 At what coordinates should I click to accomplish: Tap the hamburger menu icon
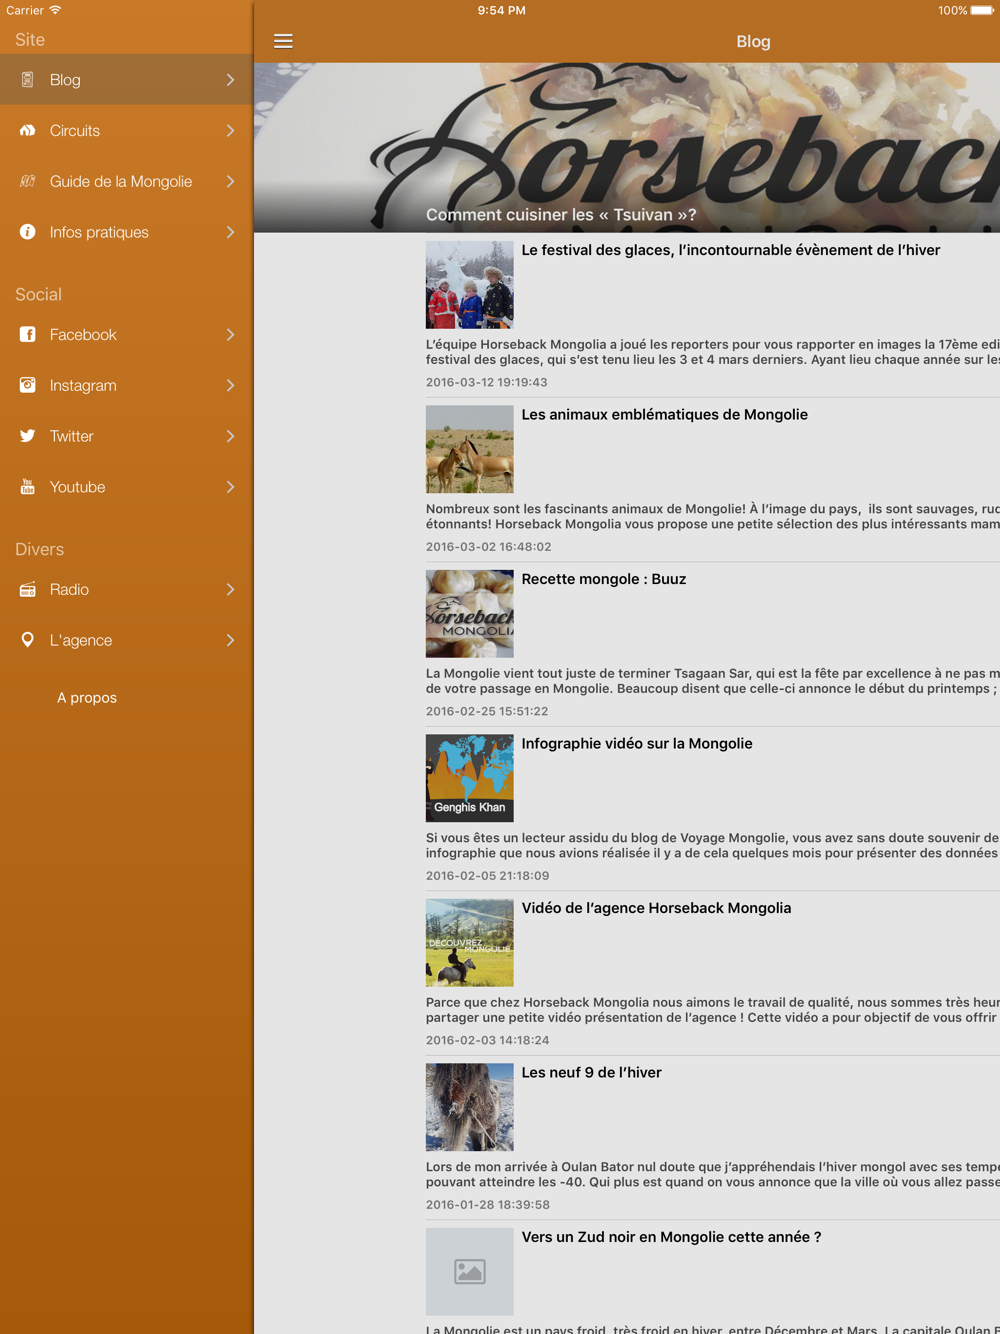click(x=283, y=41)
